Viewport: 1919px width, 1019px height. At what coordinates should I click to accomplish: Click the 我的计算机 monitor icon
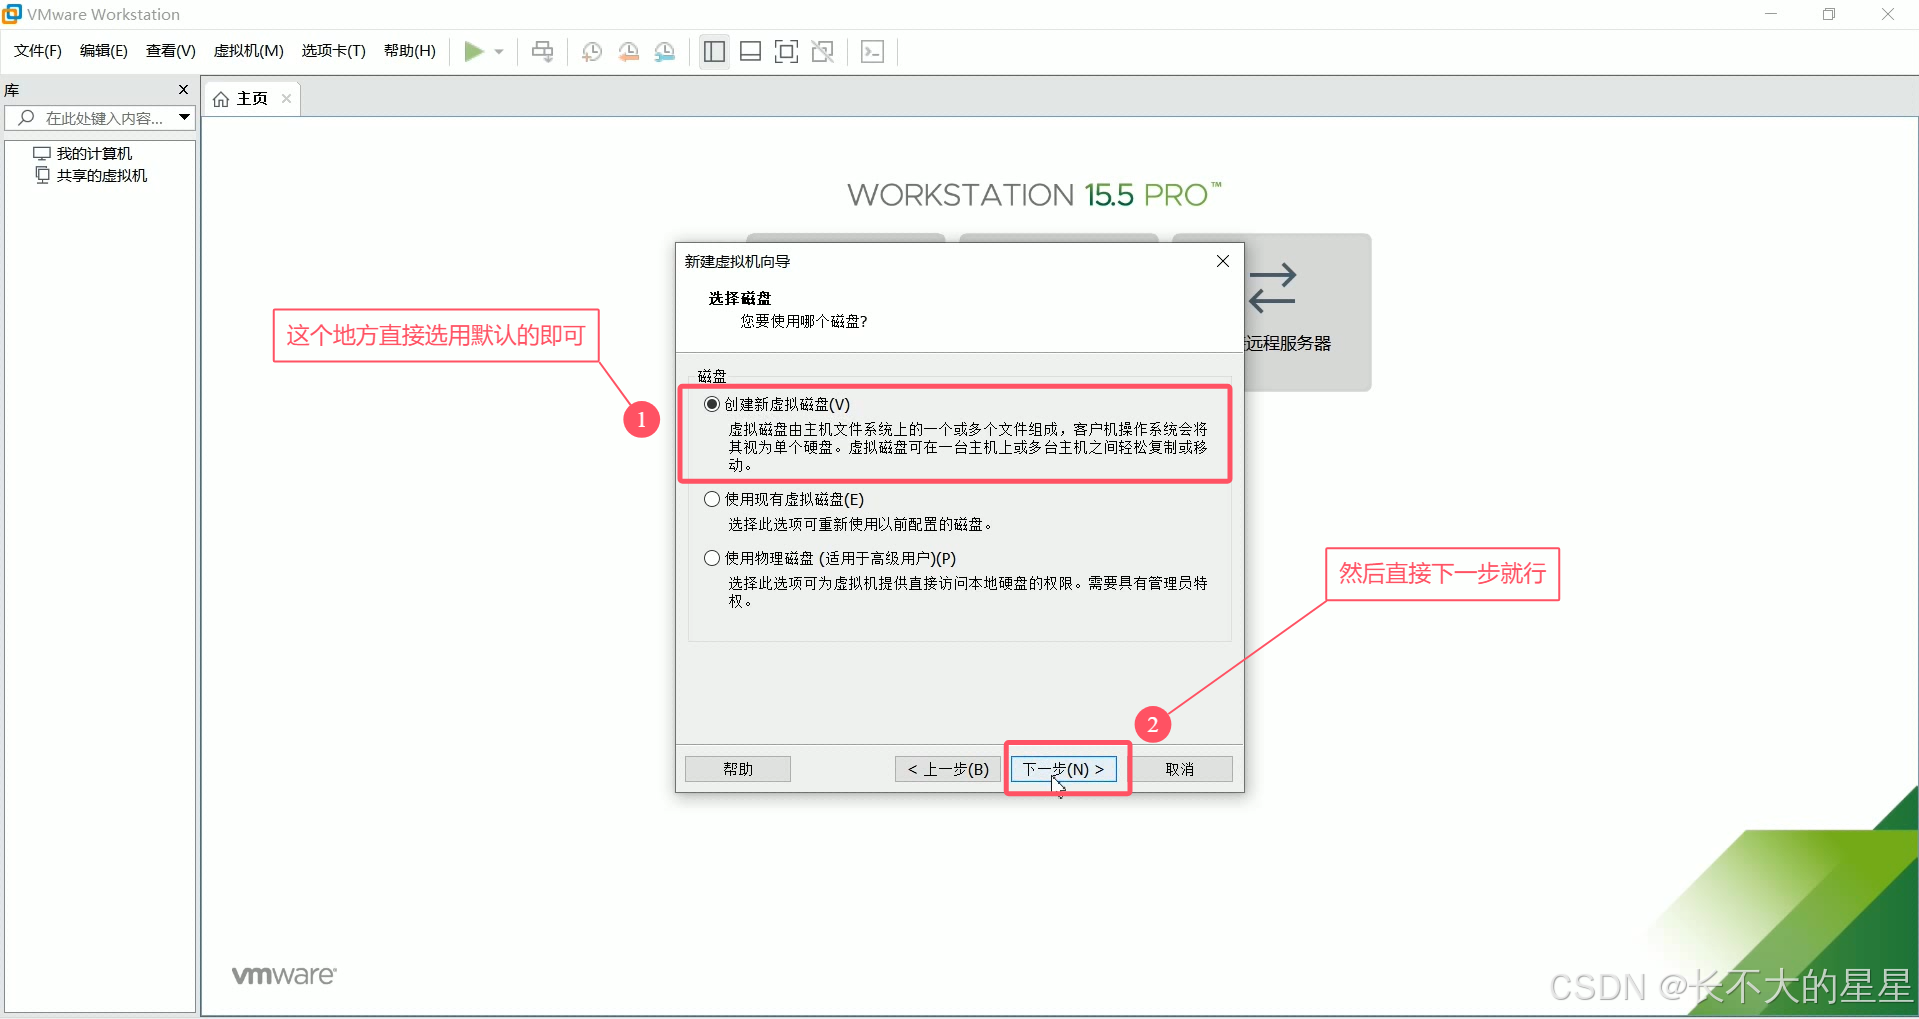42,153
